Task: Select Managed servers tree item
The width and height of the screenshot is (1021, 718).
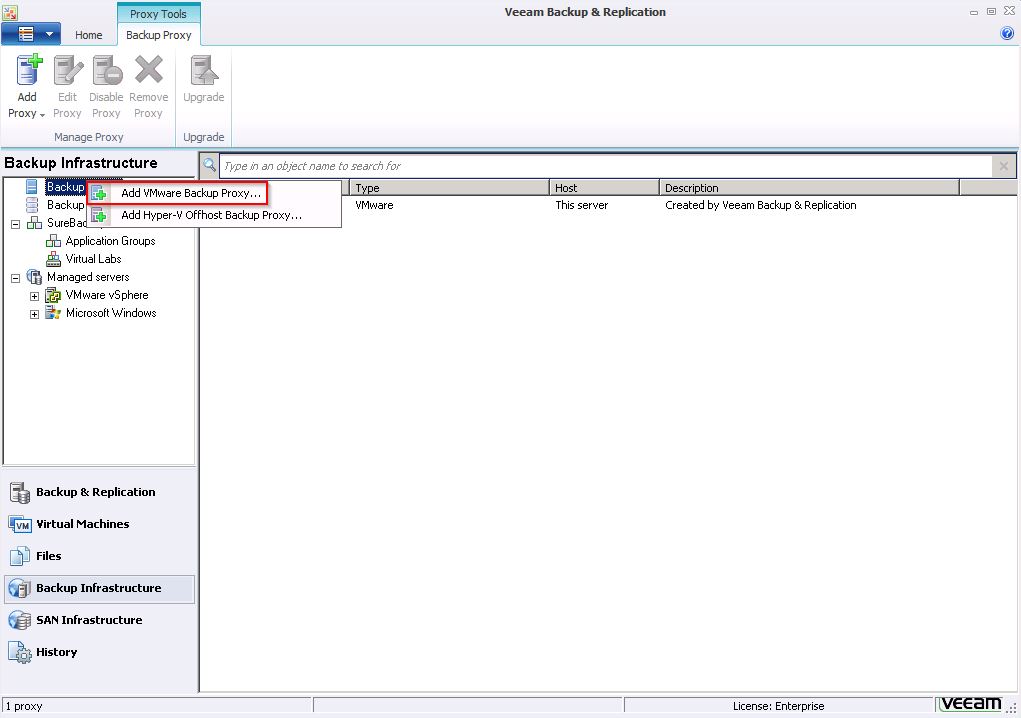Action: (x=88, y=277)
